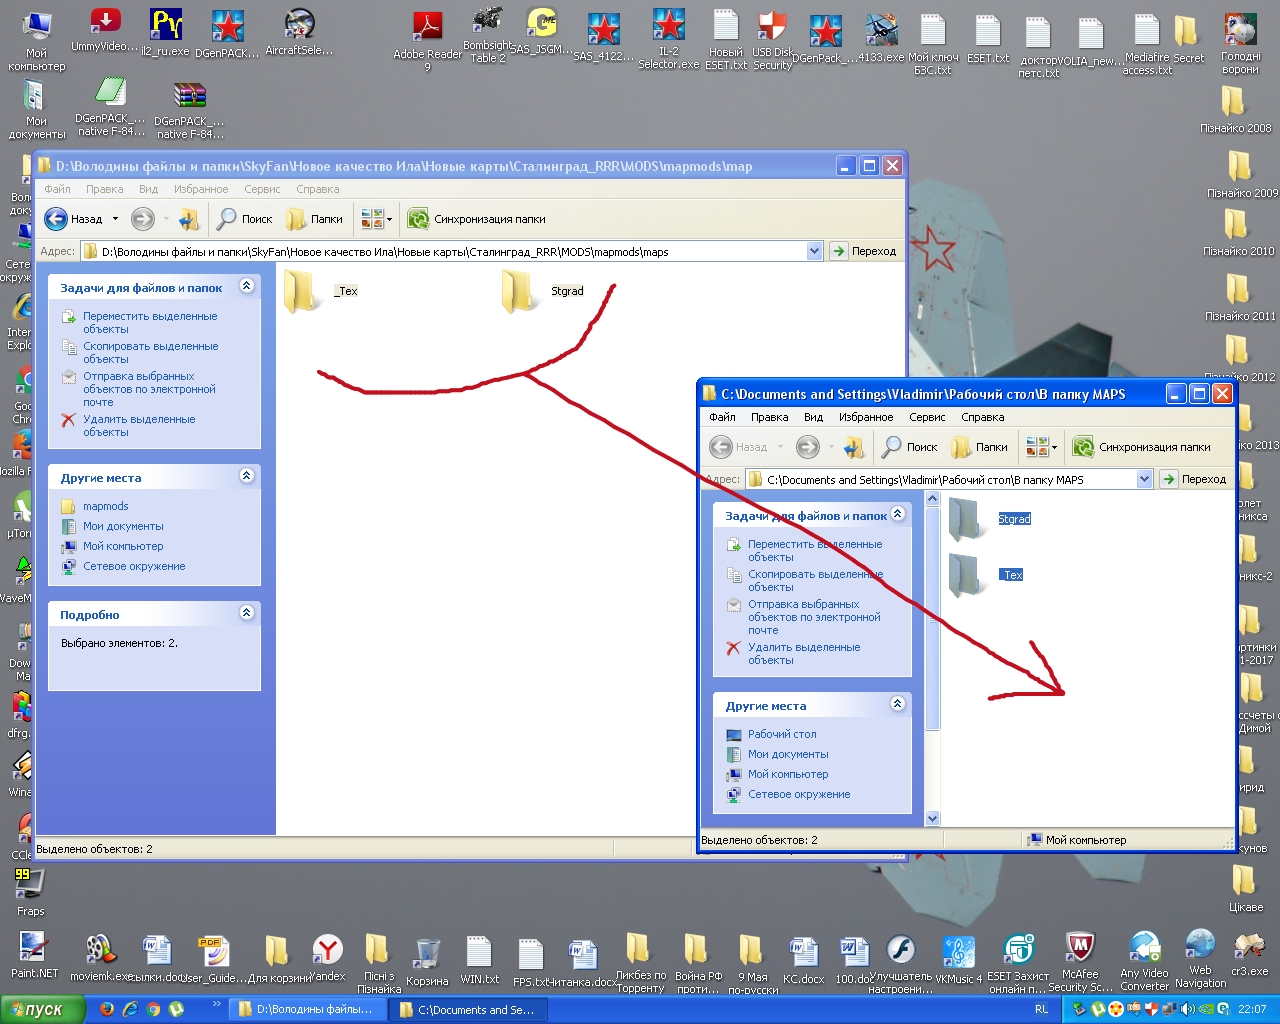
Task: Launch Firefox from the quick launch bar
Action: 107,1010
